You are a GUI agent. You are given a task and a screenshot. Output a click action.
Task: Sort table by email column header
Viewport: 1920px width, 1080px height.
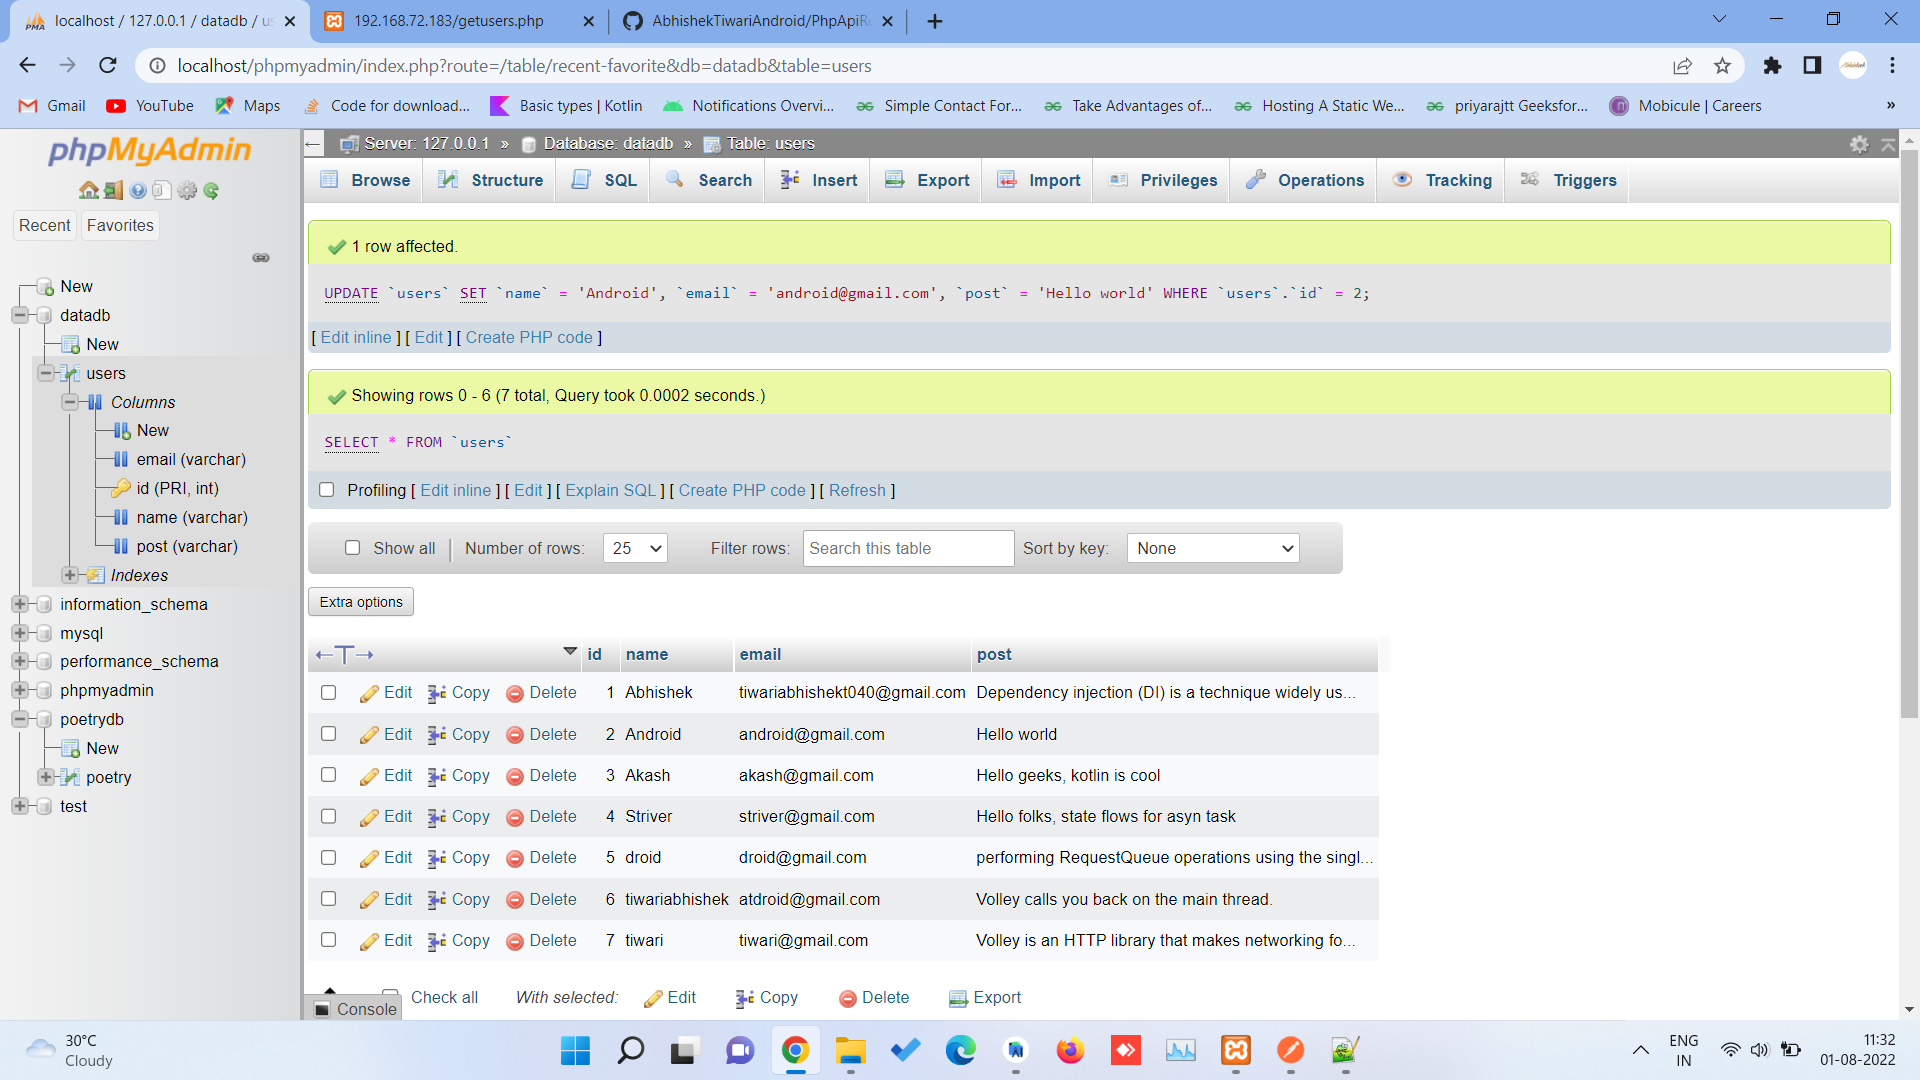(760, 655)
